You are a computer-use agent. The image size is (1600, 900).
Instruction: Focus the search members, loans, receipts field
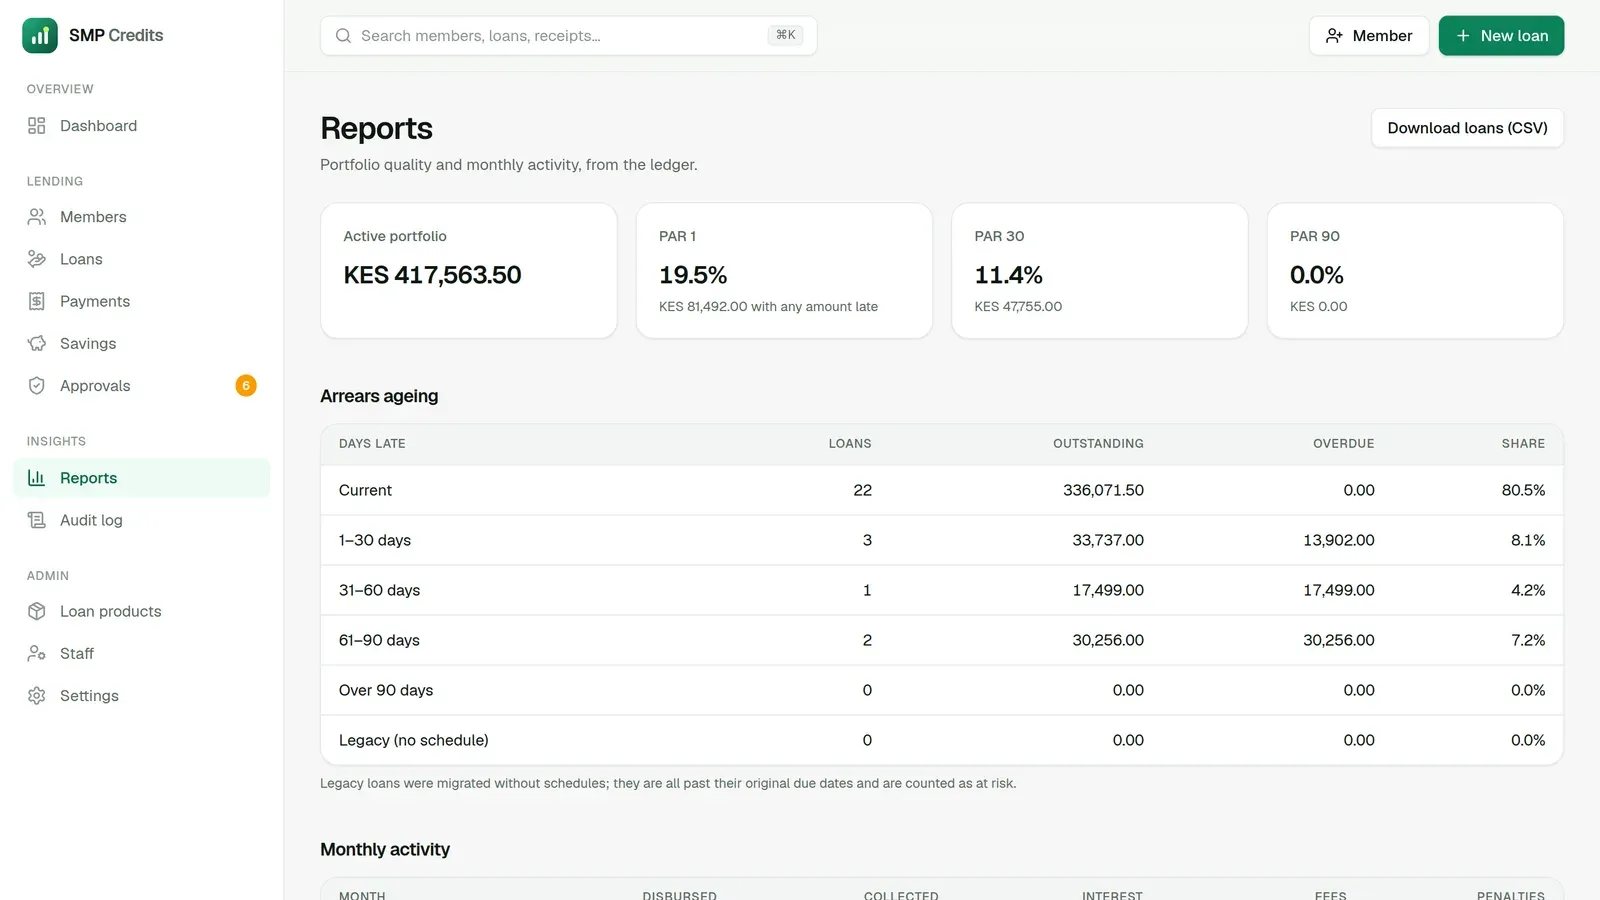point(568,36)
